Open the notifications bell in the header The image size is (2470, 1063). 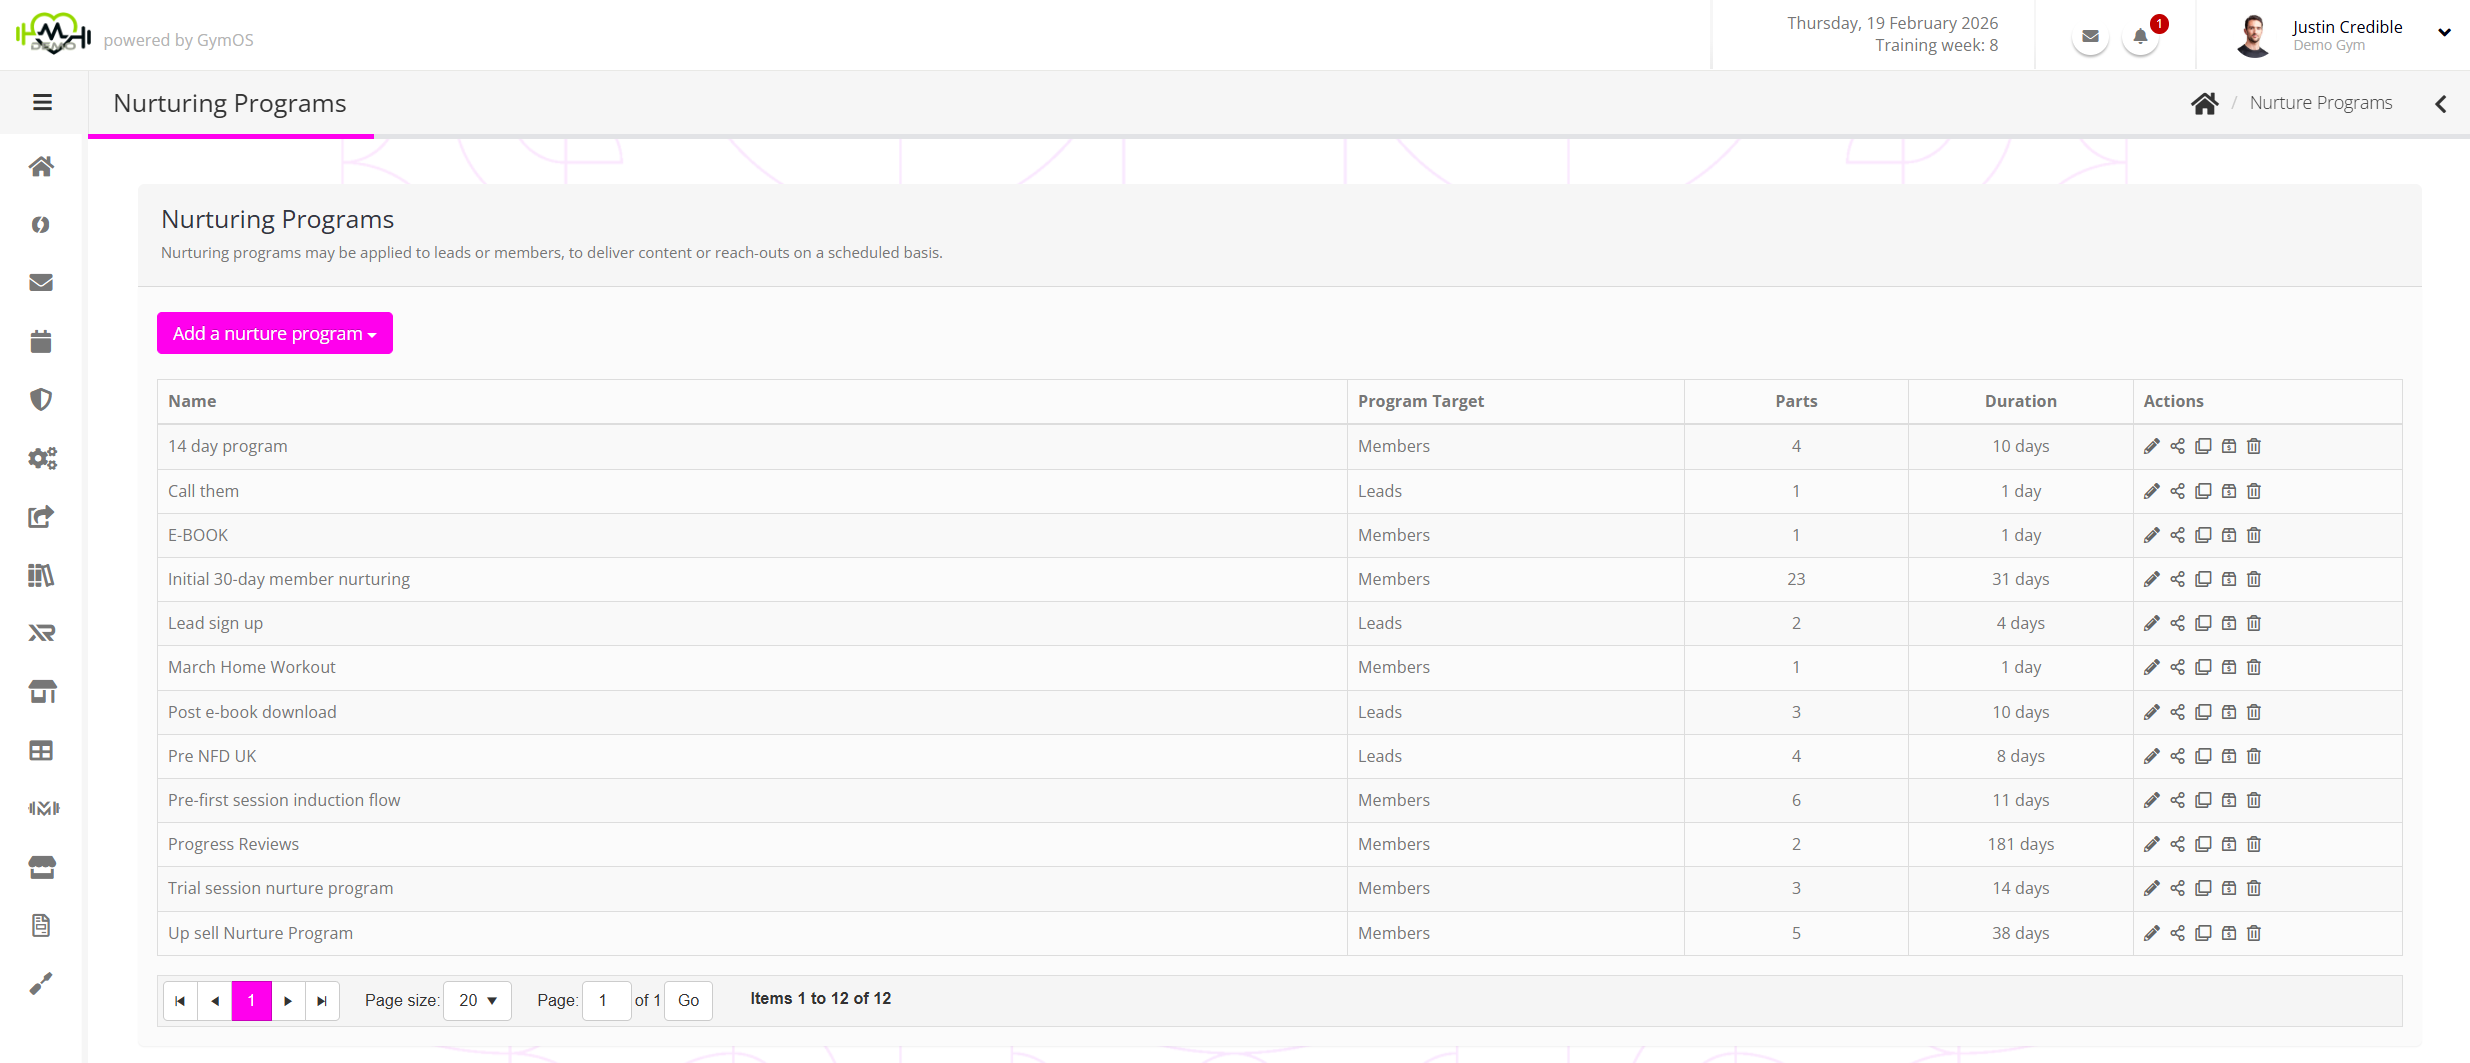pos(2140,38)
